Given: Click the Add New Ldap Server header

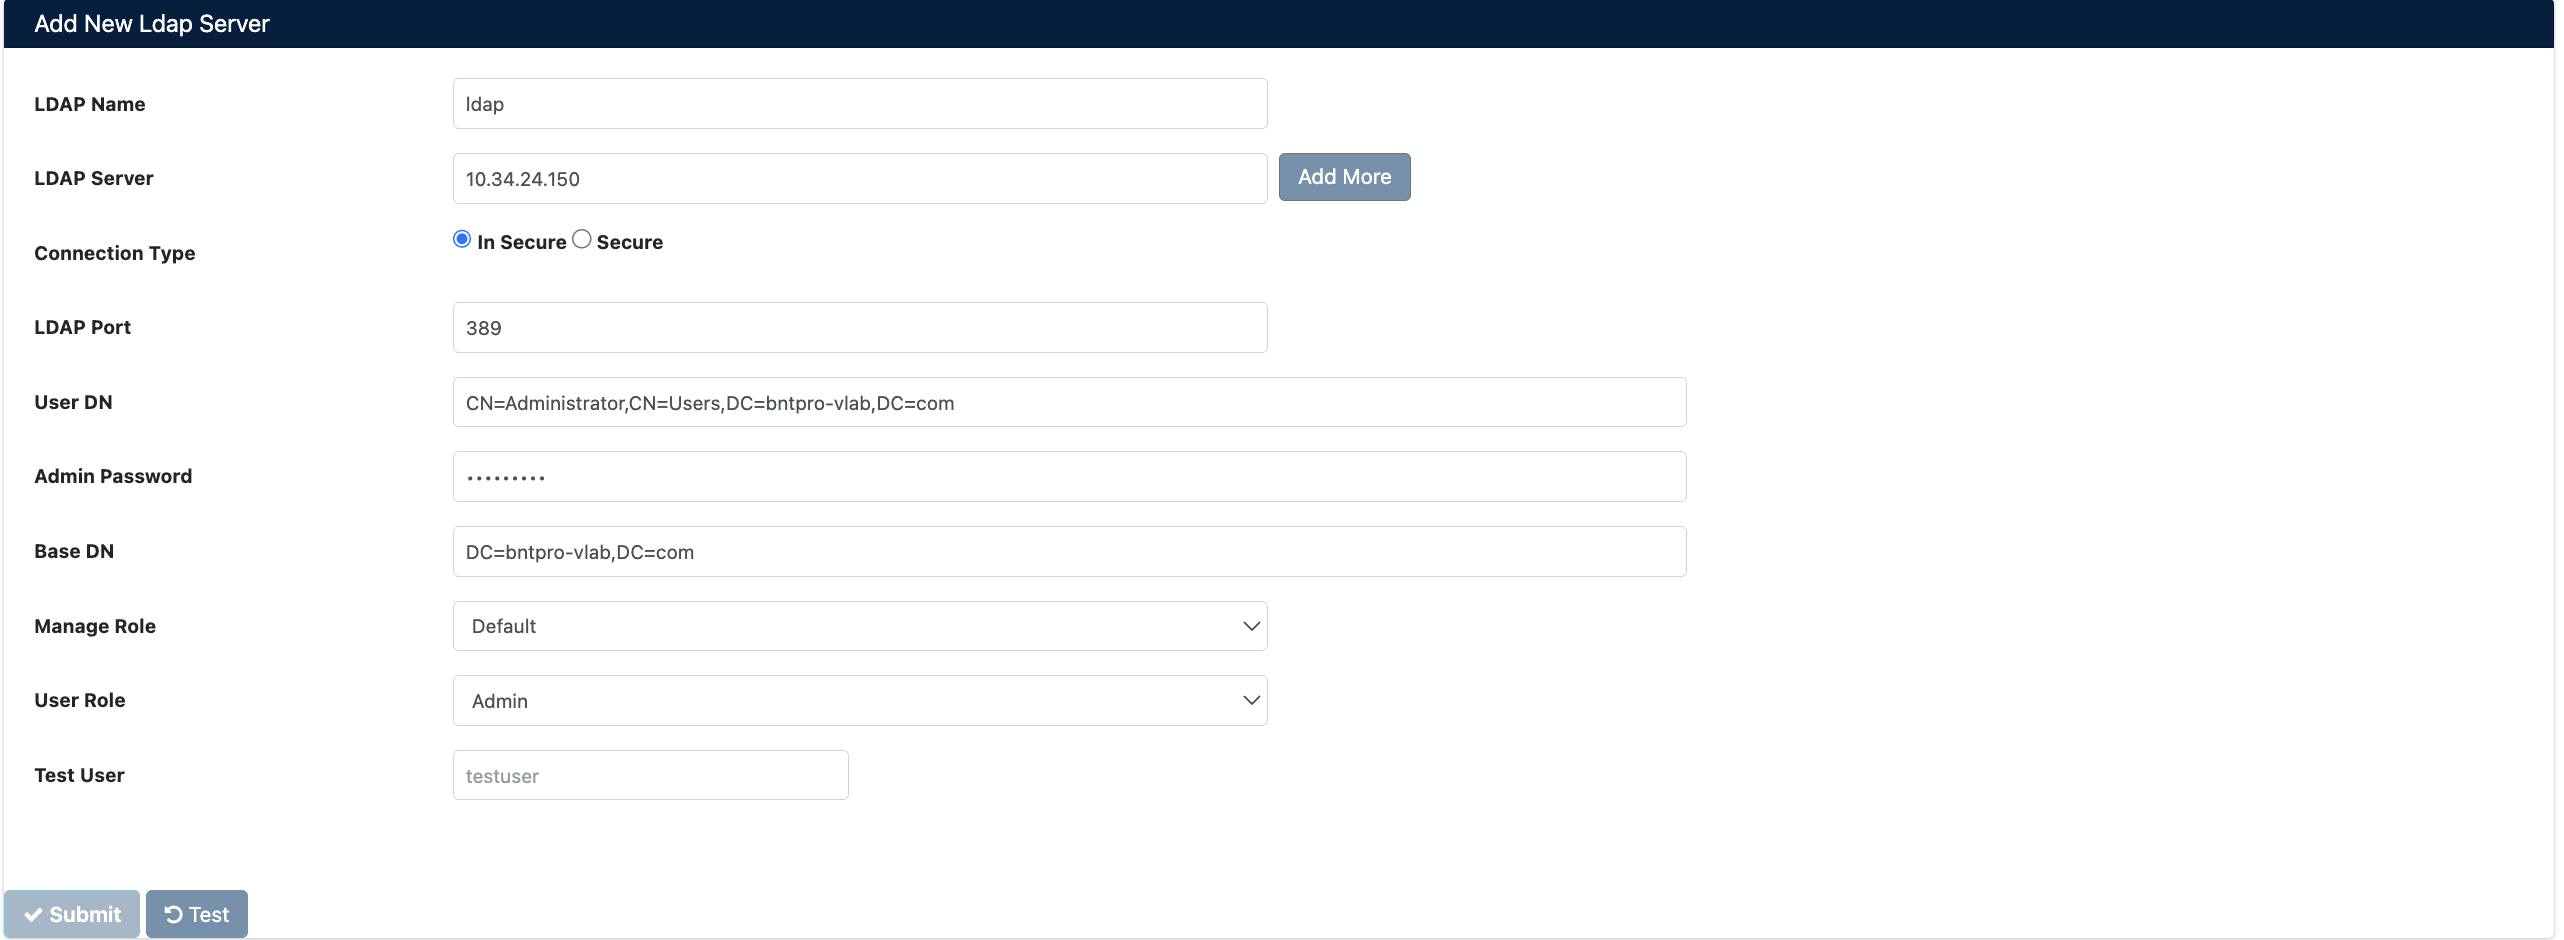Looking at the screenshot, I should [x=151, y=23].
